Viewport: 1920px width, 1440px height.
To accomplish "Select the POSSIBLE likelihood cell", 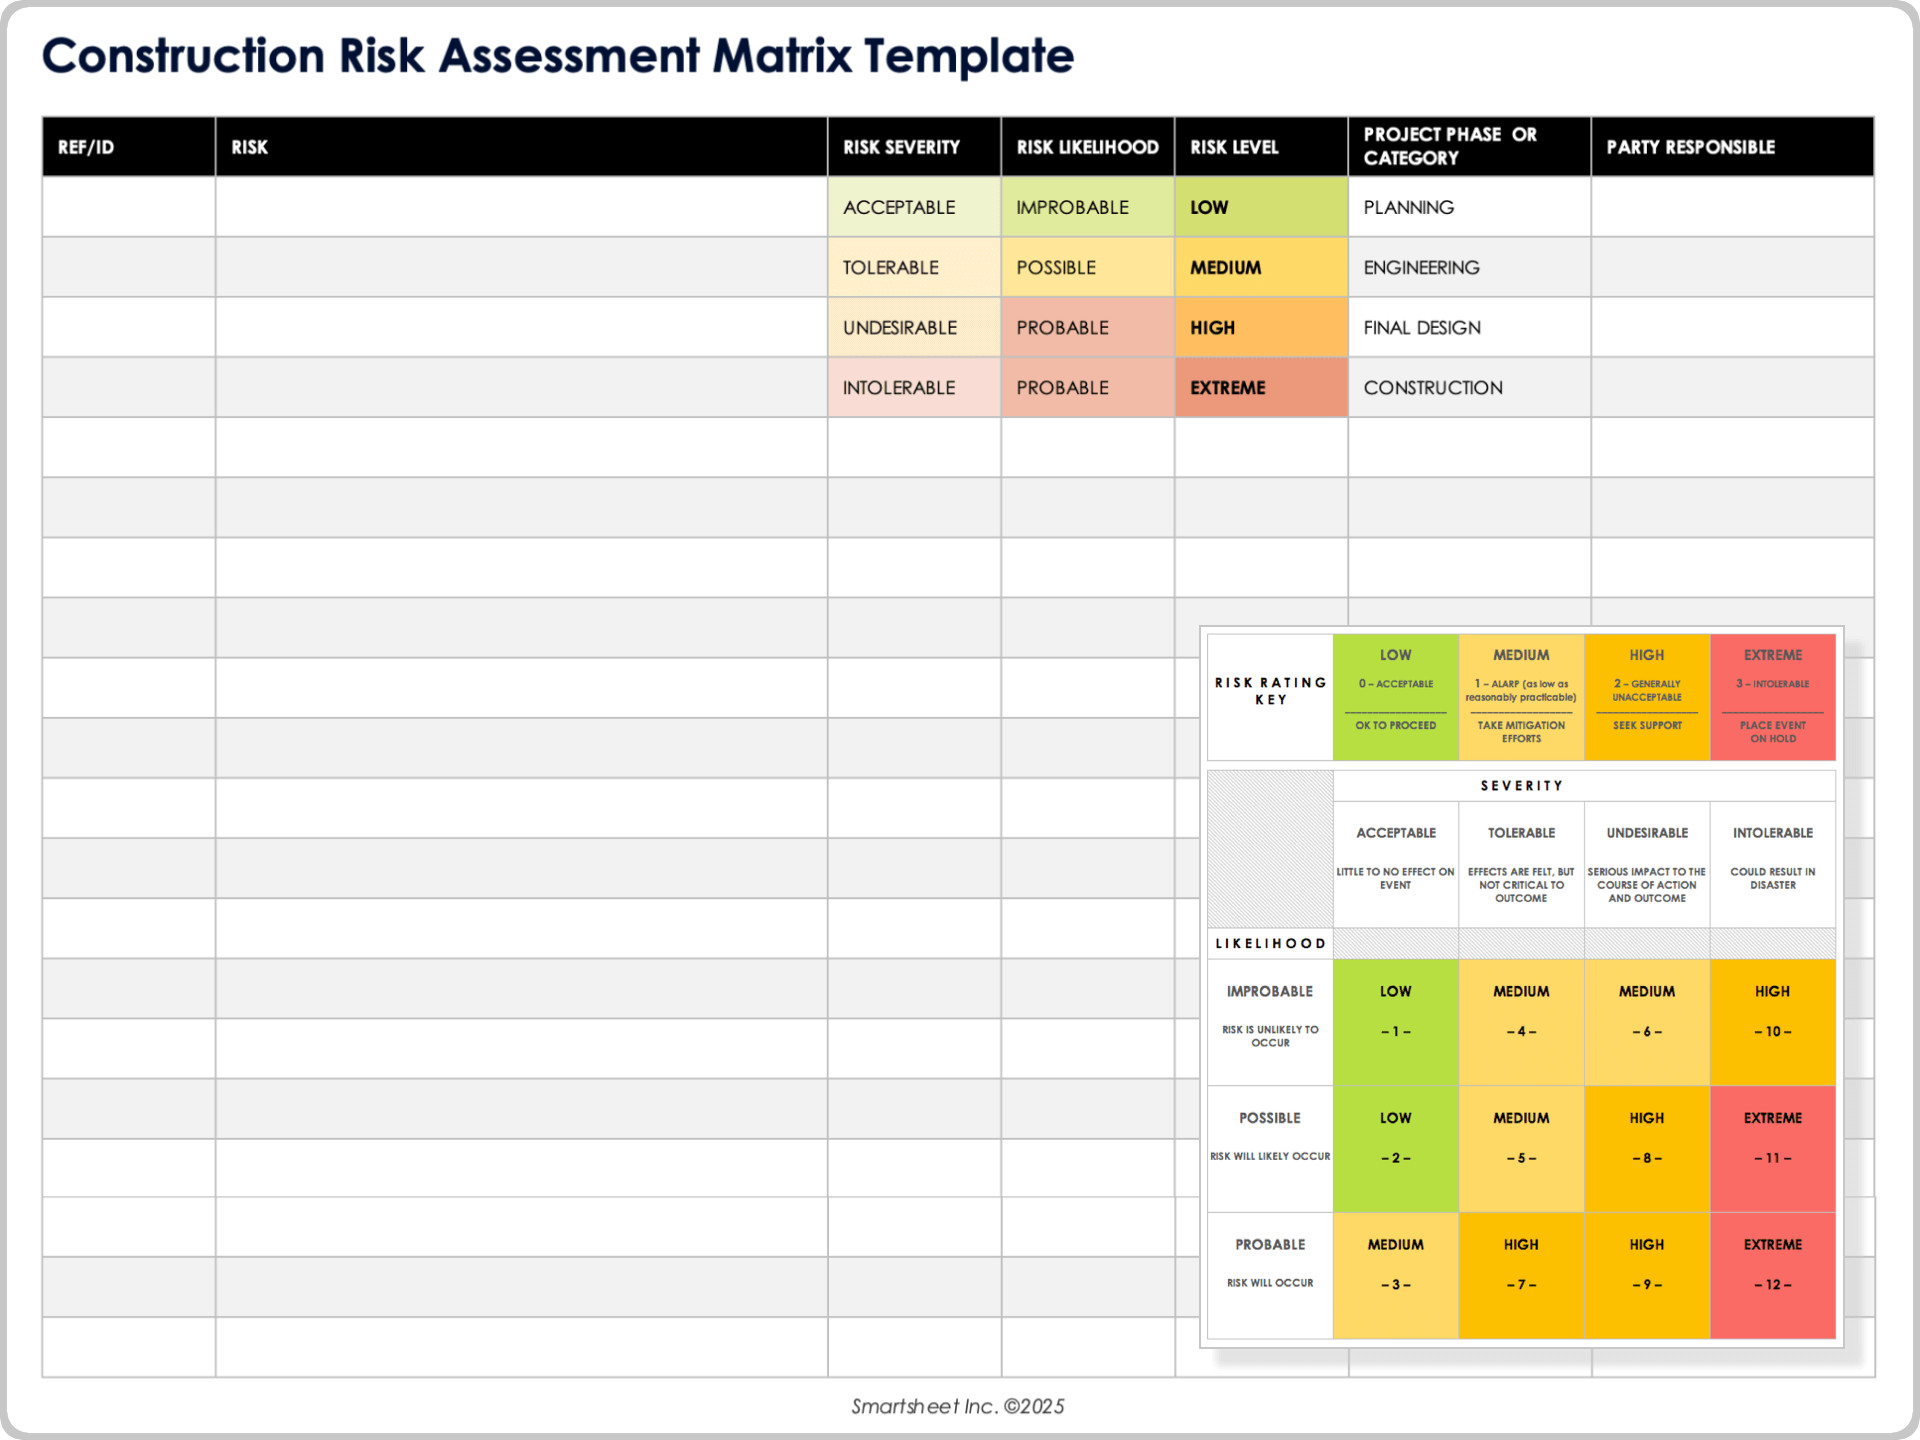I will 1056,267.
